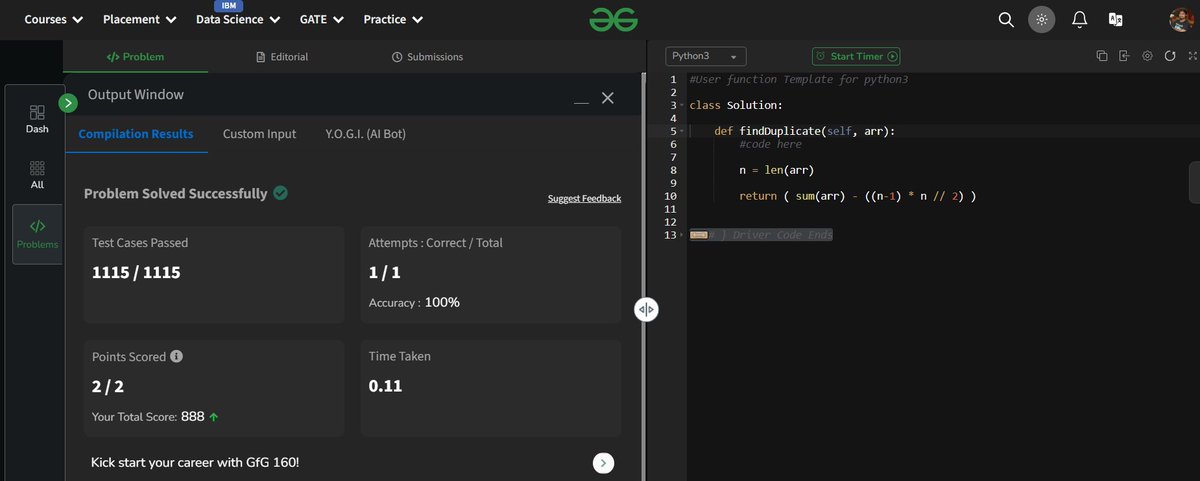The image size is (1200, 481).
Task: Switch to the Problem tab
Action: click(x=135, y=57)
